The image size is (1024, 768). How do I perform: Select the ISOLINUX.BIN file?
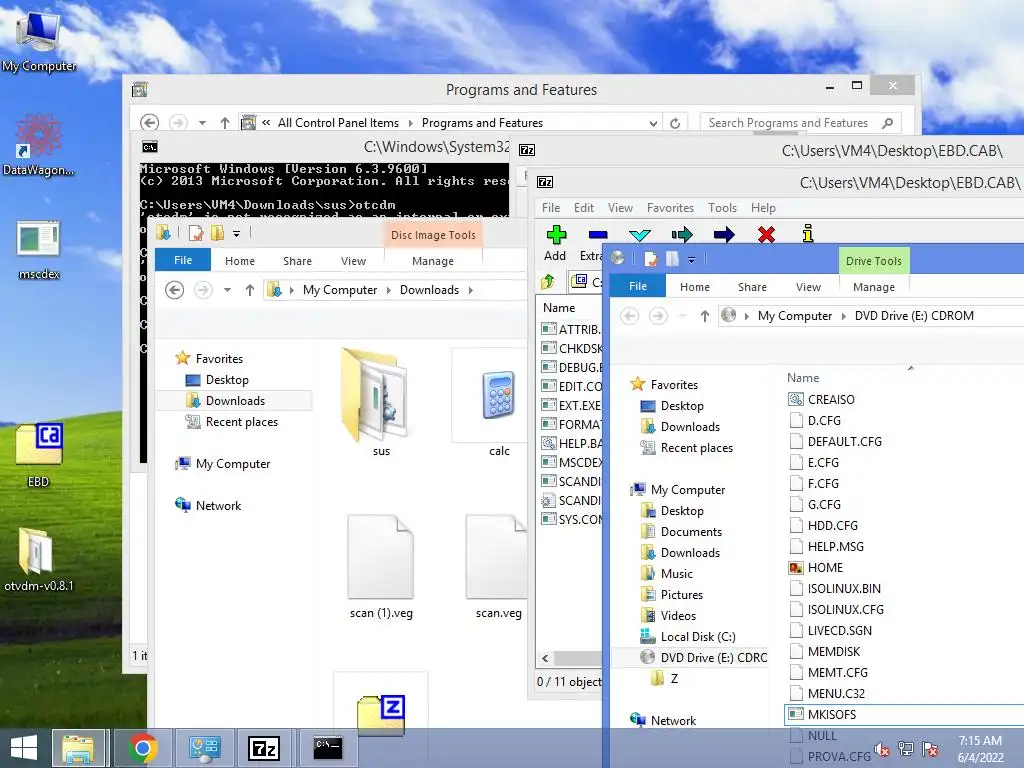click(844, 588)
